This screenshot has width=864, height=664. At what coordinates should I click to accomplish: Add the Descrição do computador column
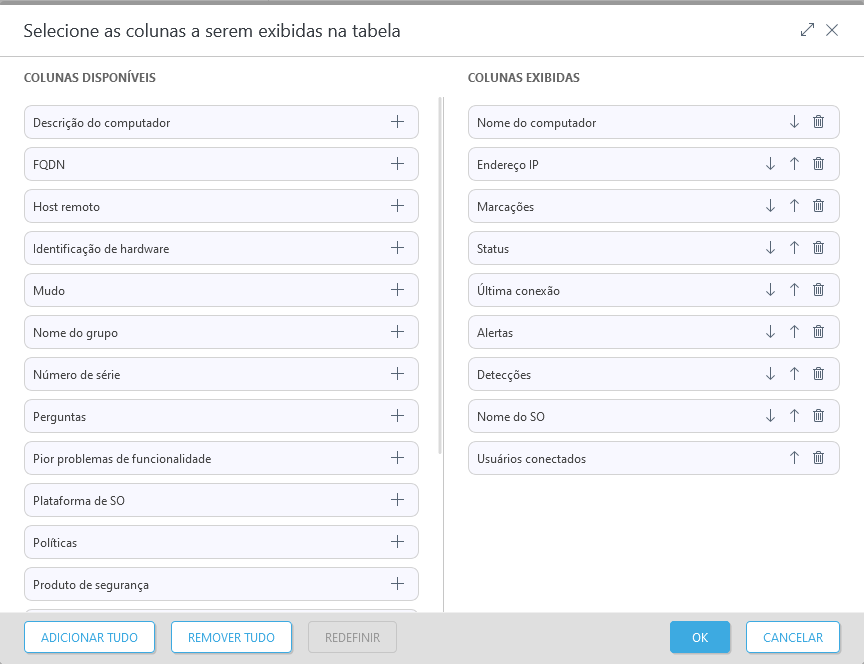397,122
